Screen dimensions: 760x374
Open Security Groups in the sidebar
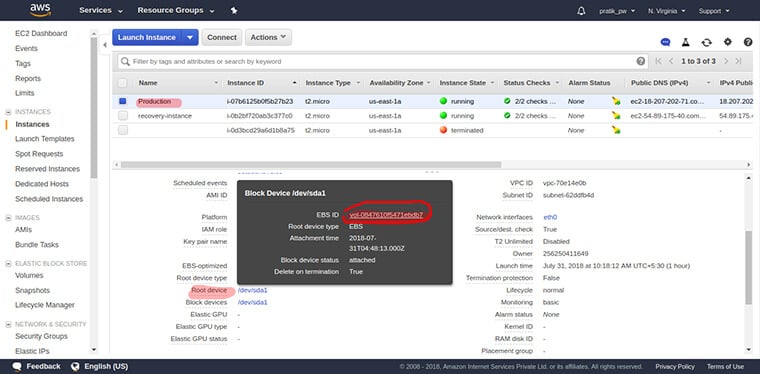(x=41, y=336)
